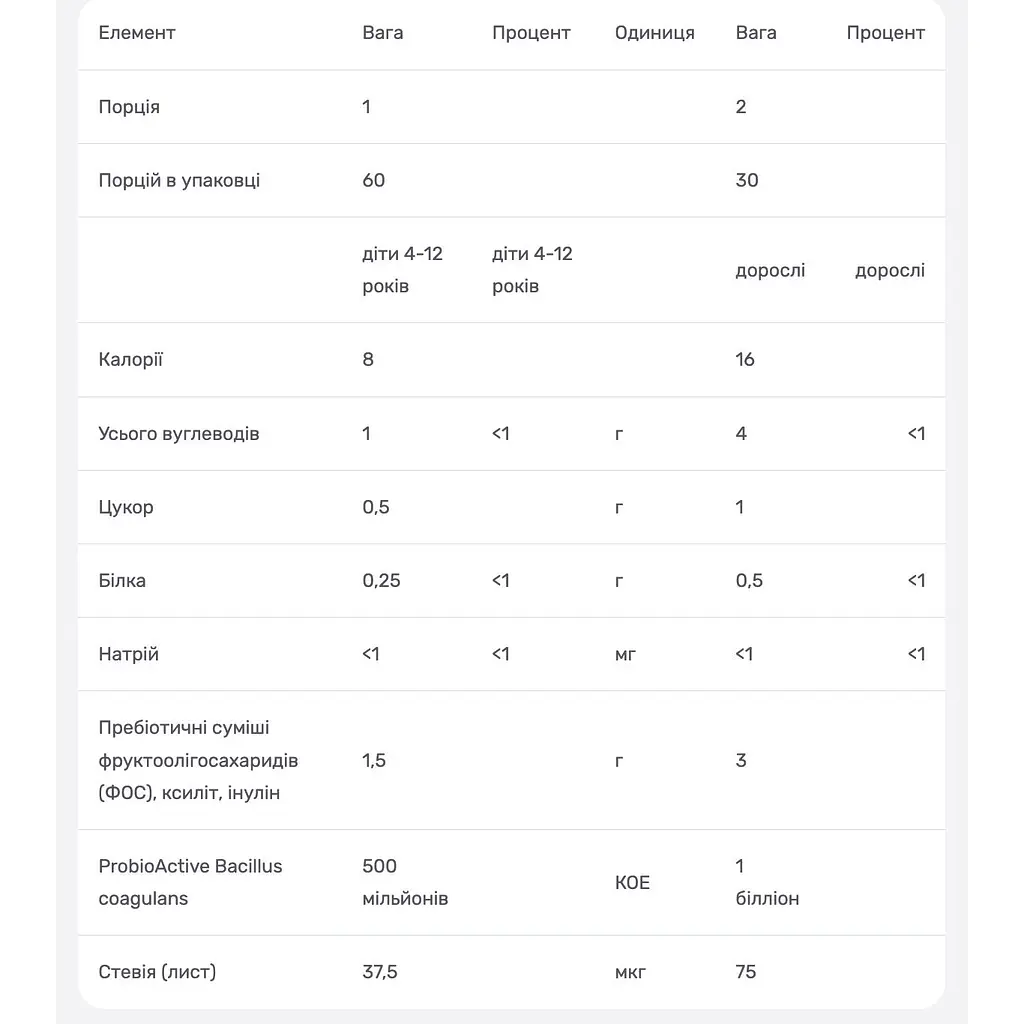This screenshot has width=1024, height=1024.
Task: Click ProbioActive Bacillus coagulans label
Action: 190,882
